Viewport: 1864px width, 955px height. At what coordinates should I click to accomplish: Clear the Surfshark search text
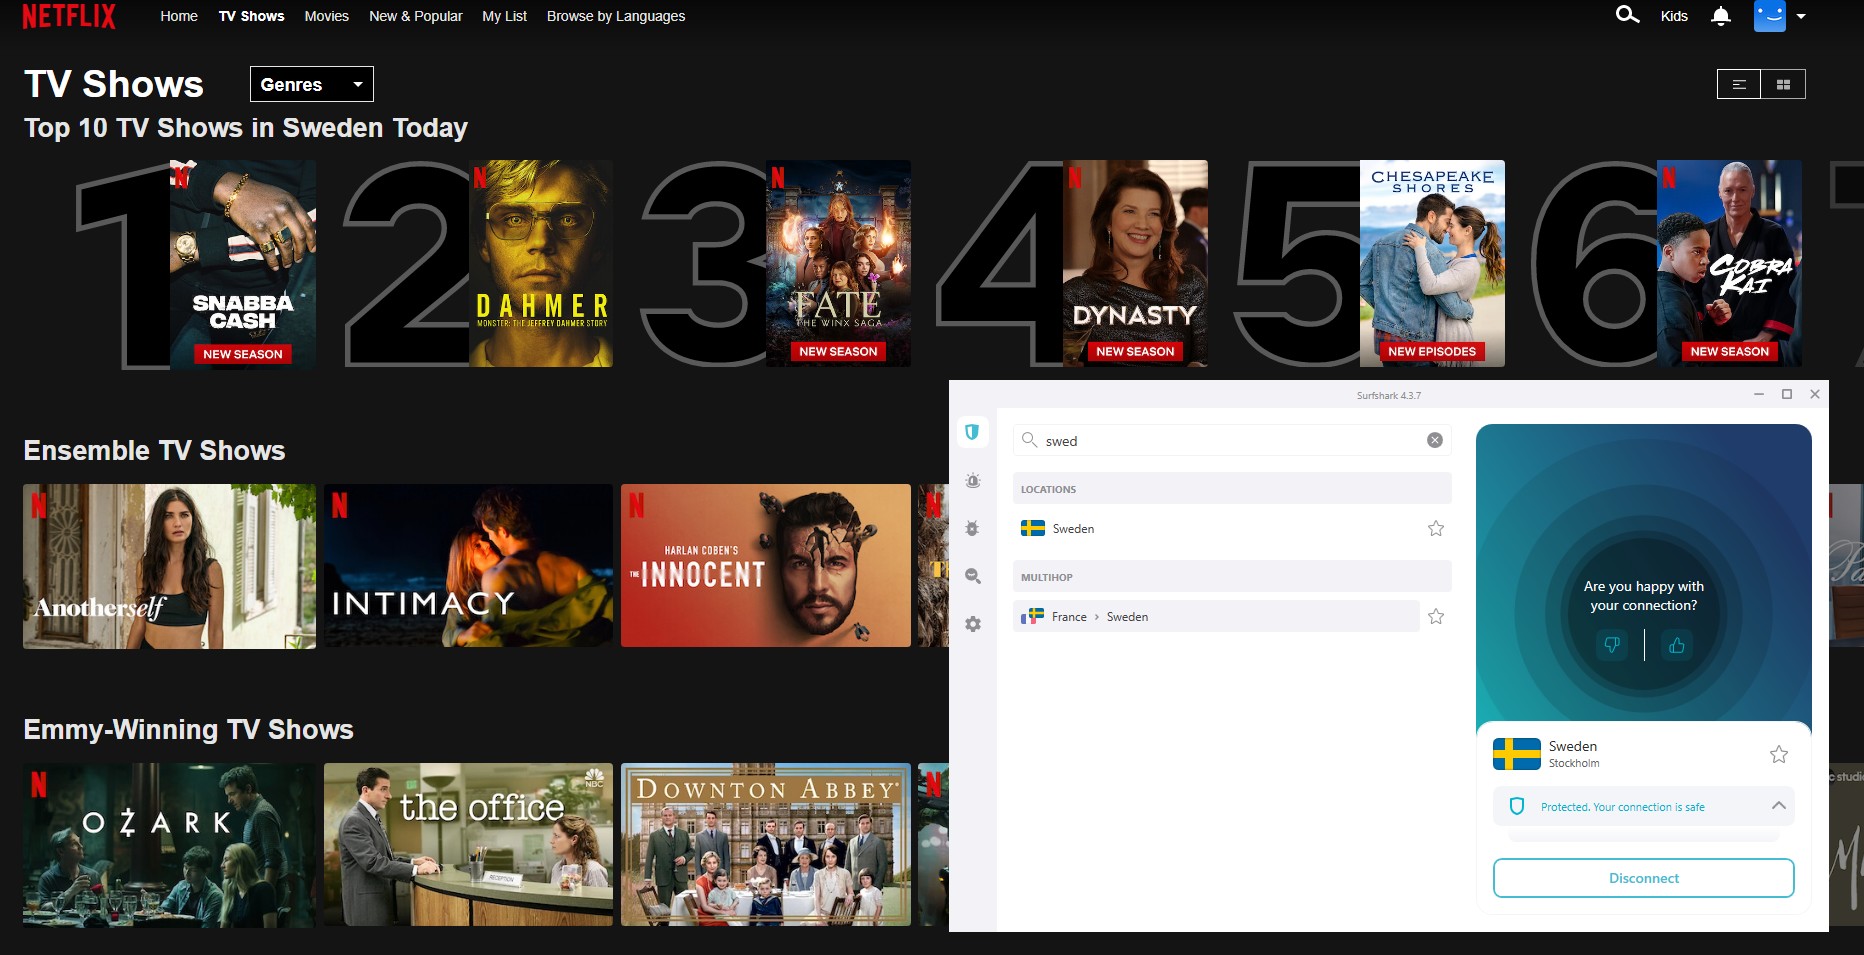[1434, 440]
